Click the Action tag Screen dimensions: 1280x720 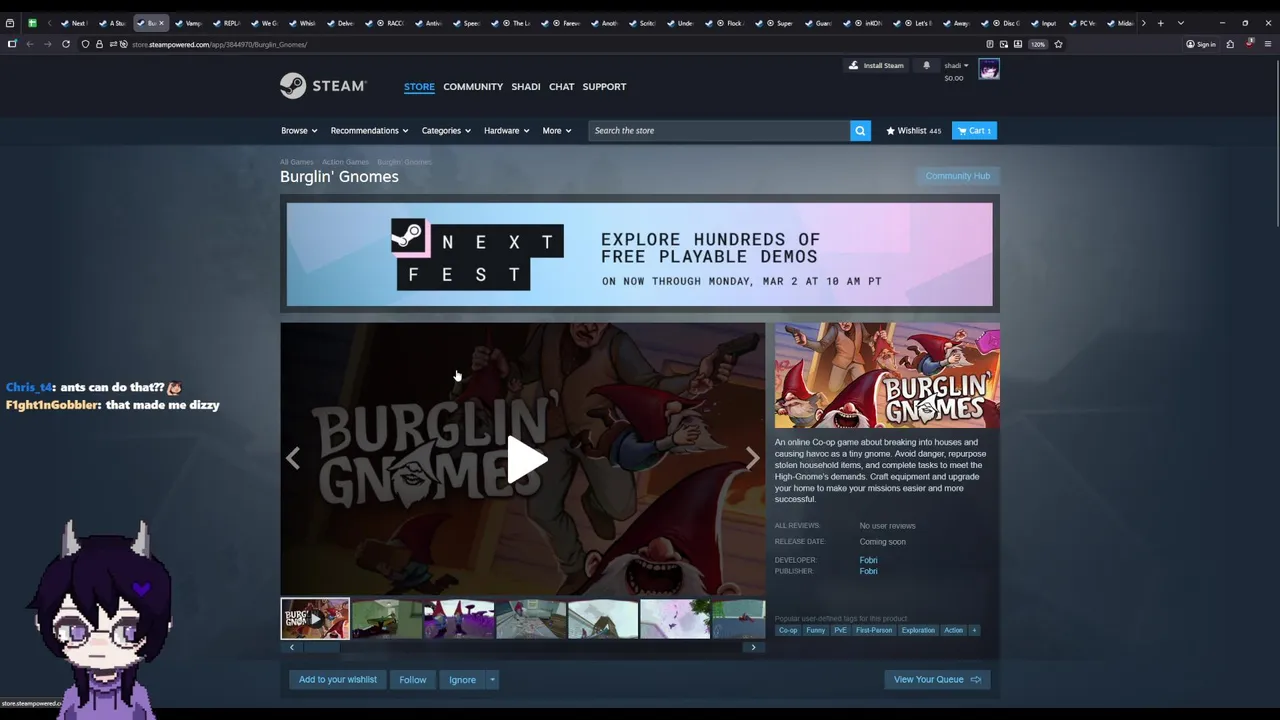pyautogui.click(x=954, y=630)
